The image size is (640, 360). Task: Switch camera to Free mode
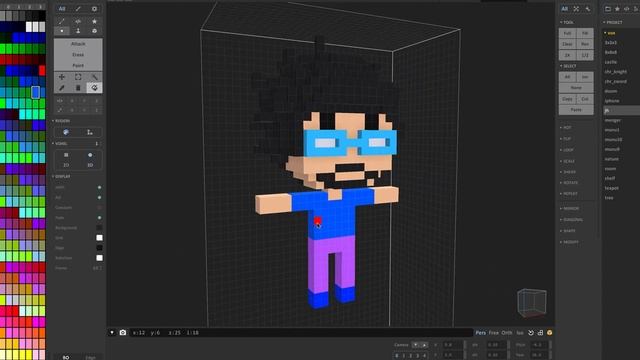point(493,333)
